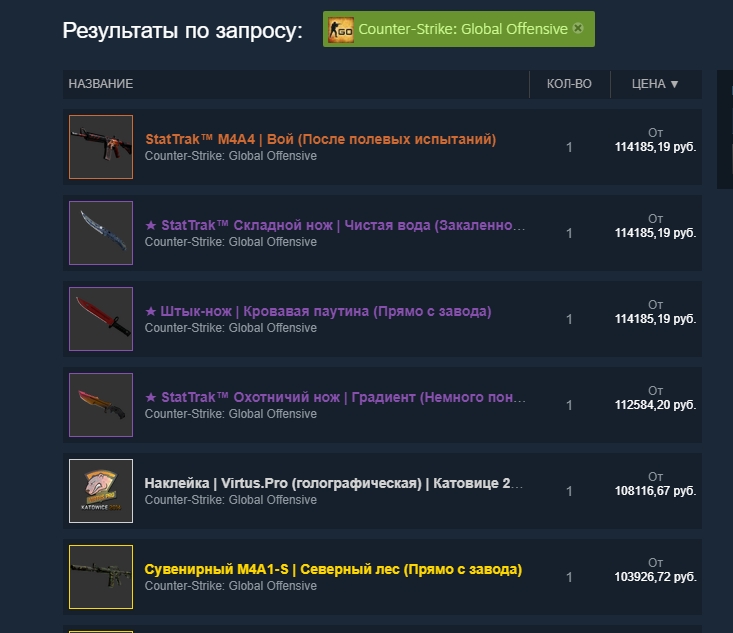This screenshot has width=733, height=633.
Task: Remove the Counter-Strike: Global Offensive filter tag
Action: (578, 29)
